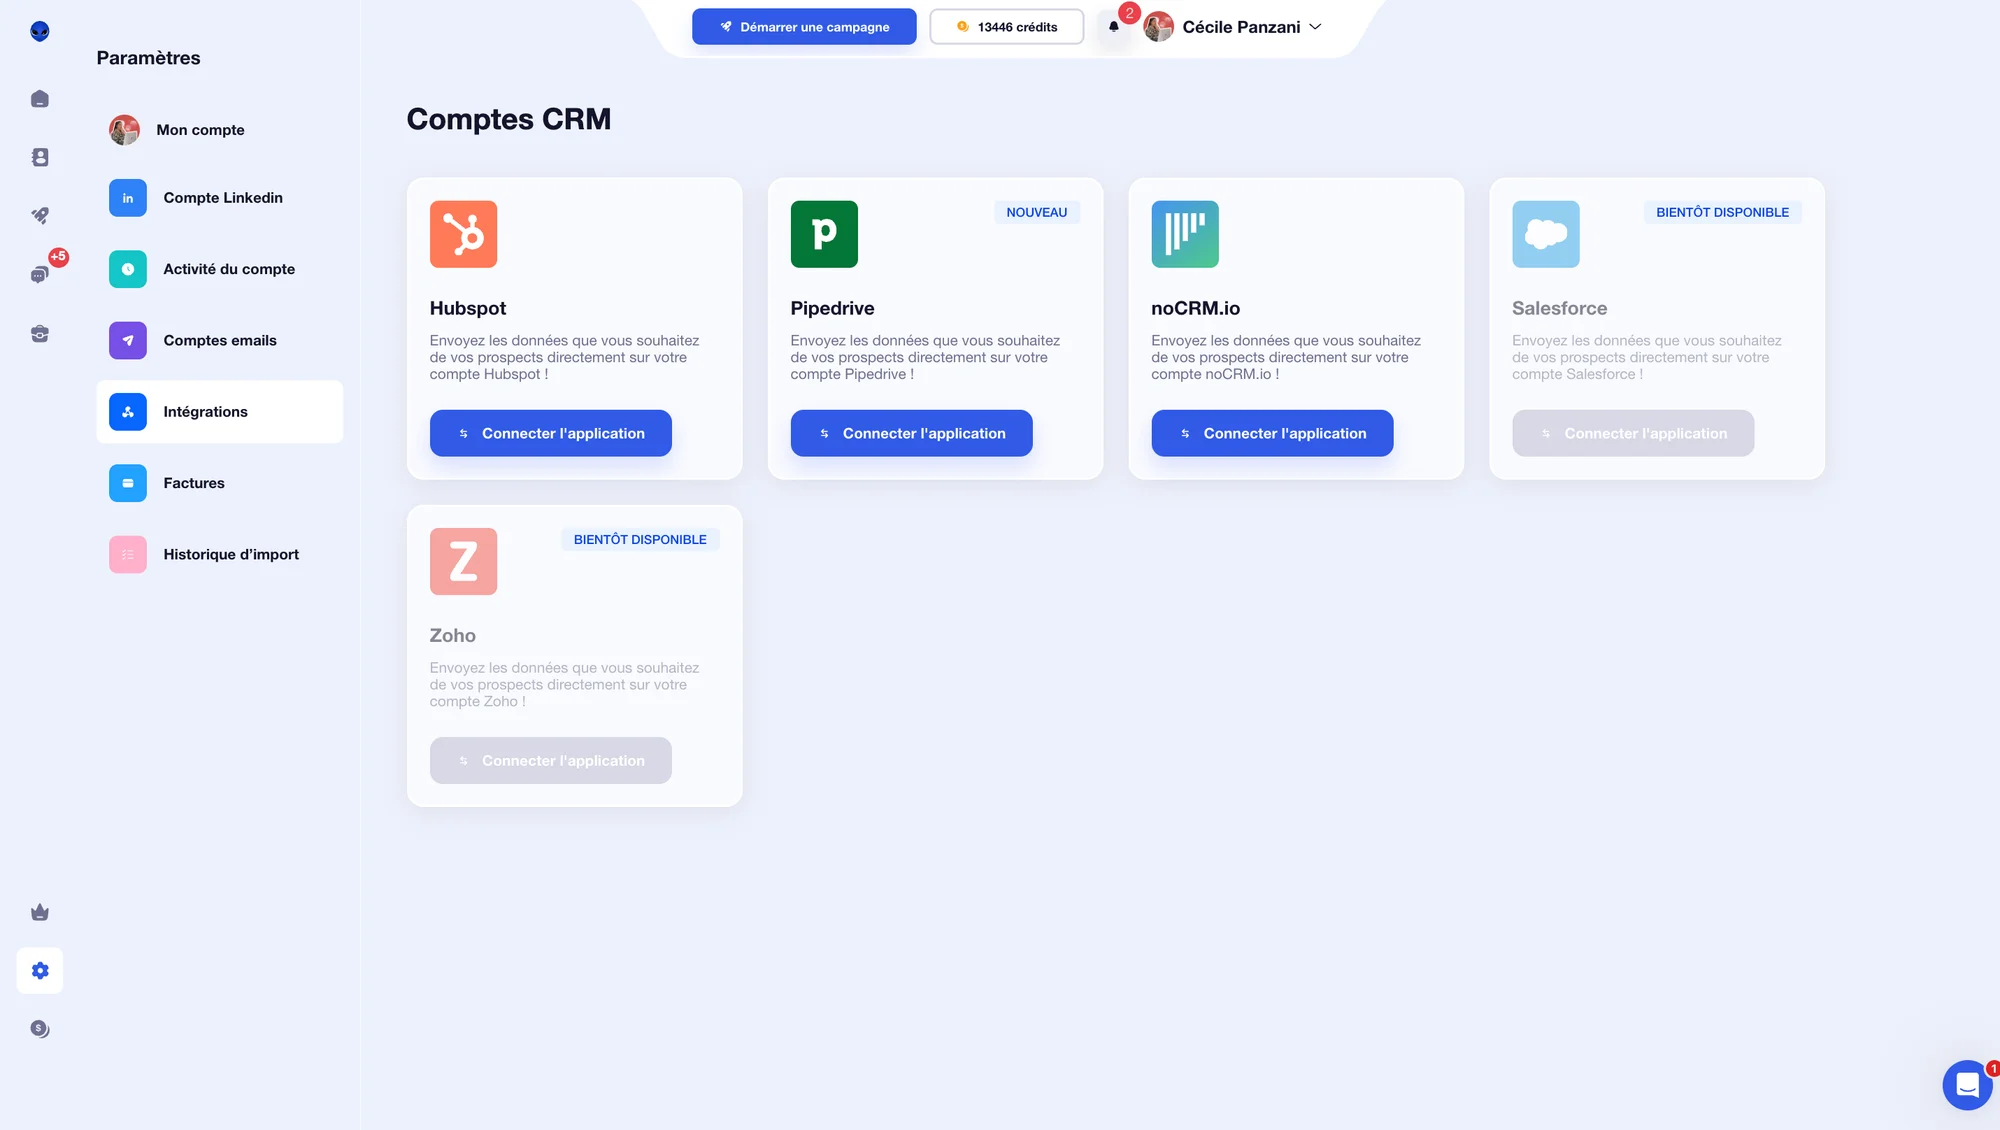This screenshot has width=2000, height=1130.
Task: Open Compte Linkedin settings
Action: pos(220,198)
